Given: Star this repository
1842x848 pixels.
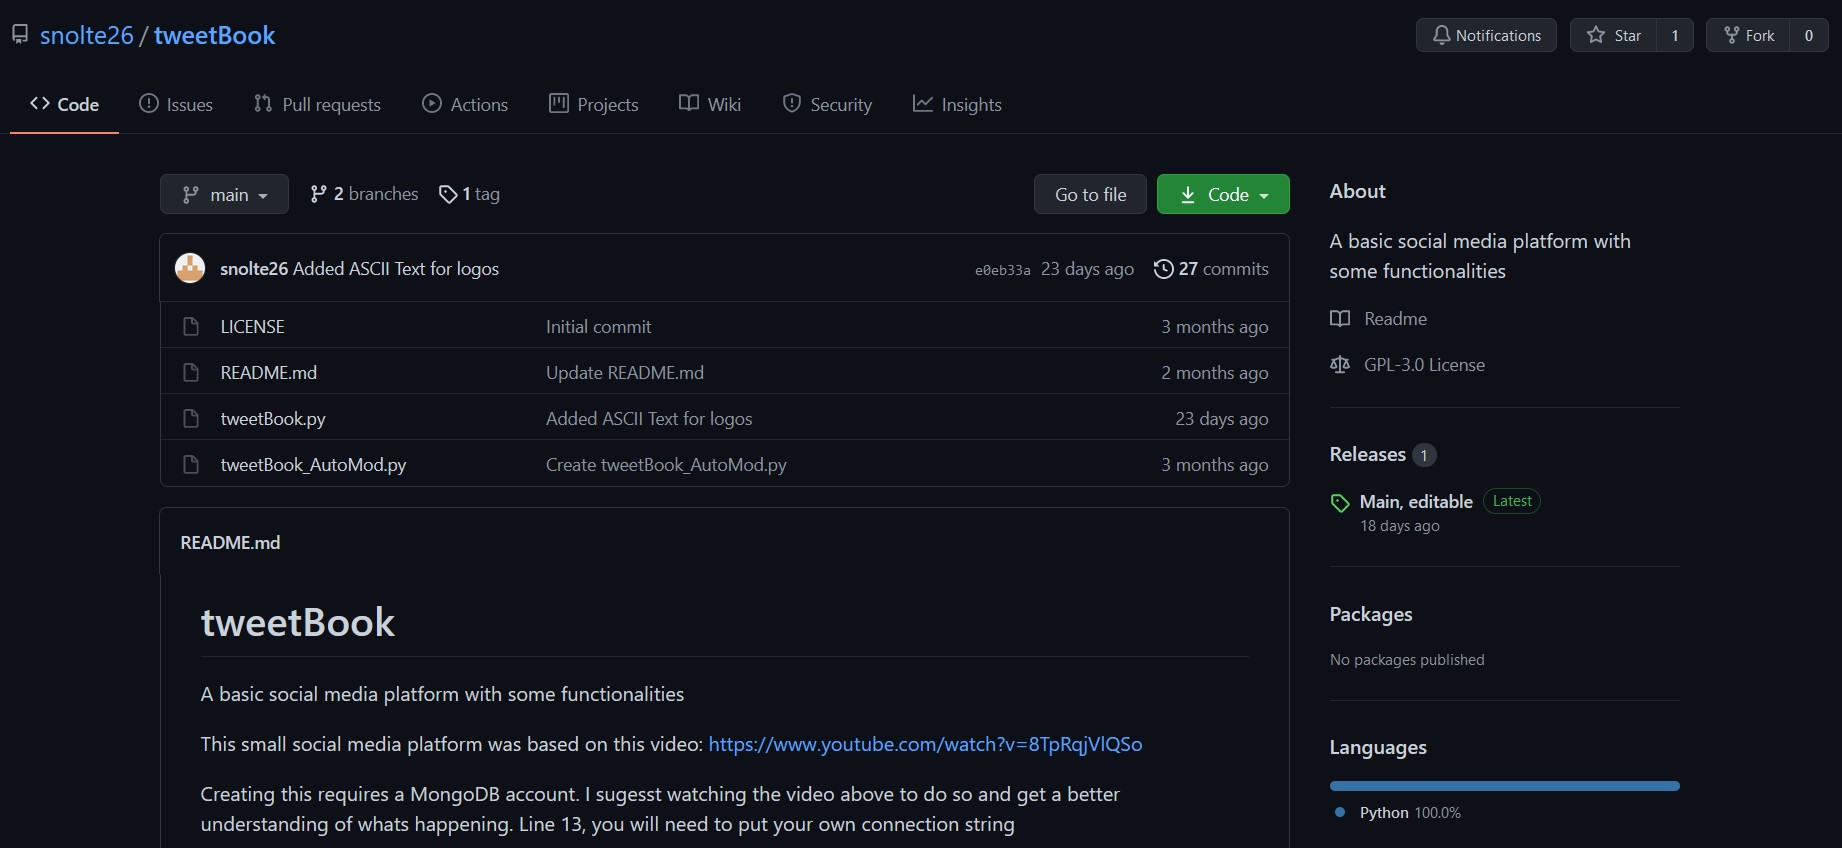Looking at the screenshot, I should click(x=1613, y=35).
